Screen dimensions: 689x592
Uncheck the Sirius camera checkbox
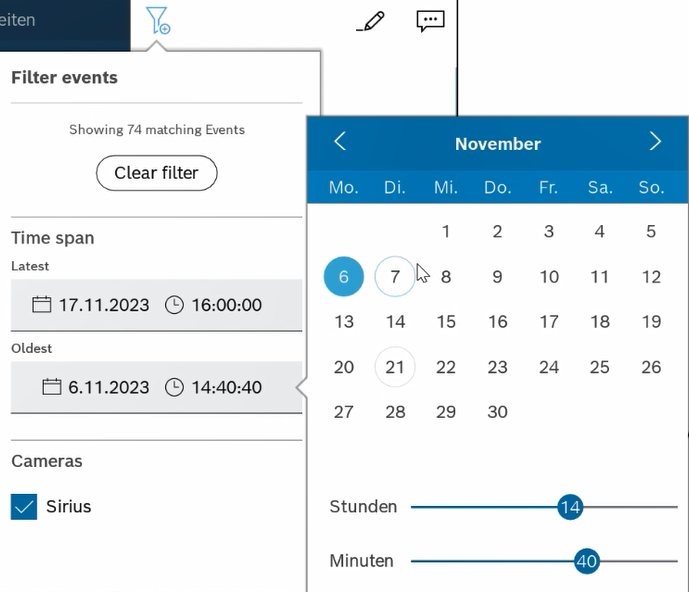24,507
